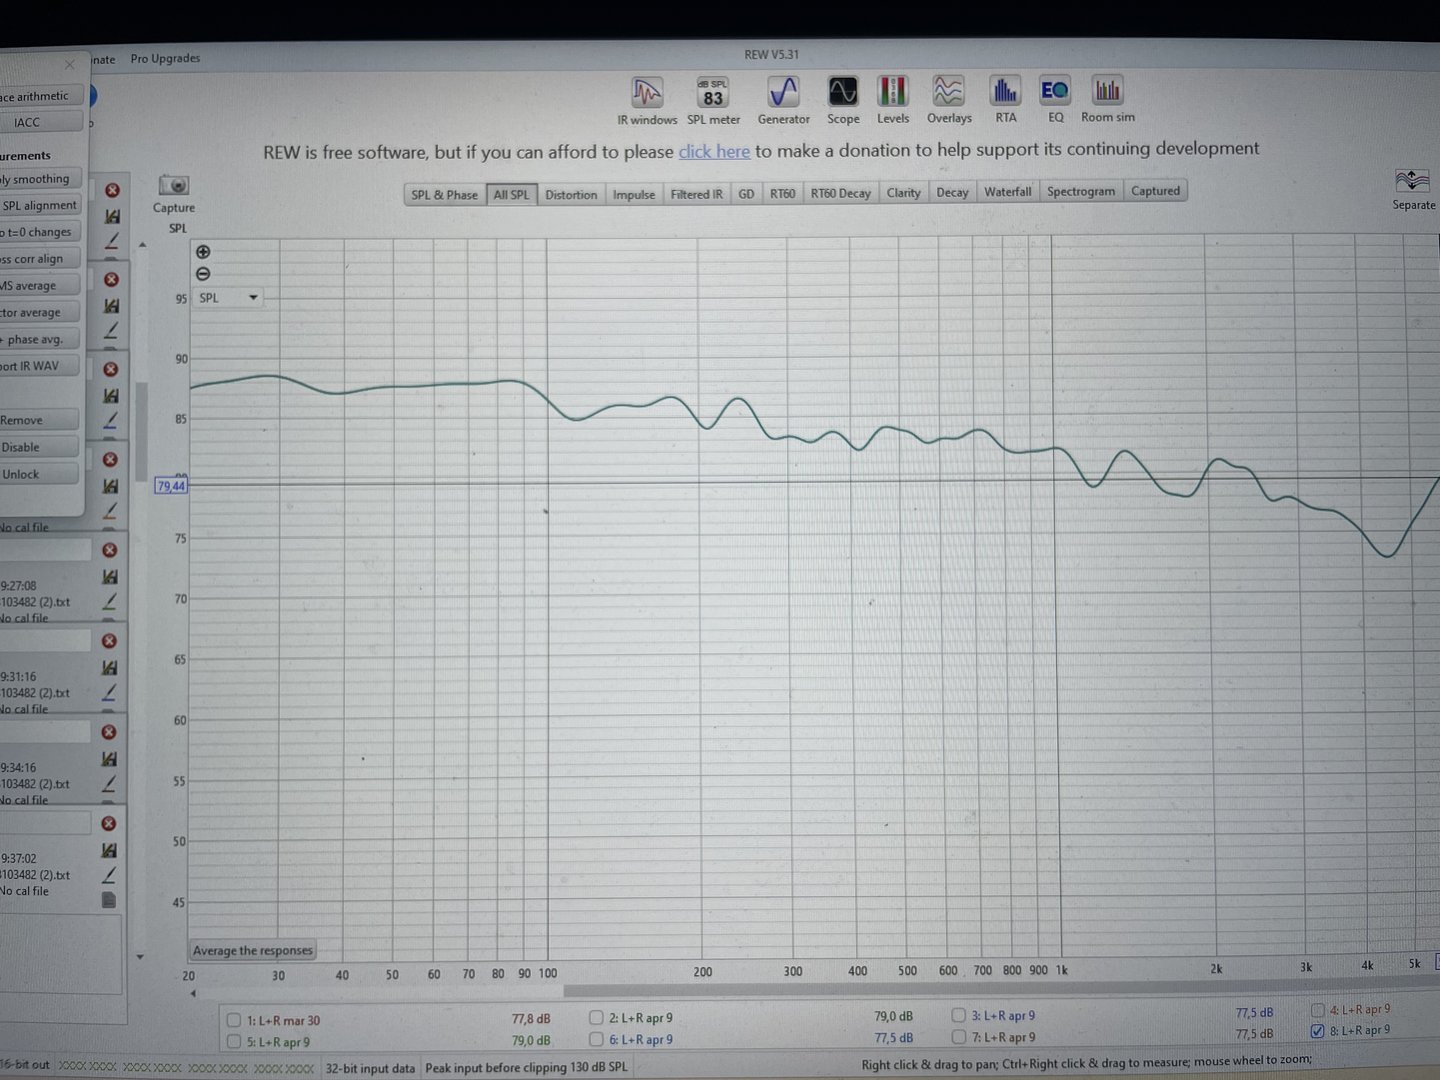Screen dimensions: 1440x1080
Task: Click the Remove button in popup
Action: tap(39, 420)
